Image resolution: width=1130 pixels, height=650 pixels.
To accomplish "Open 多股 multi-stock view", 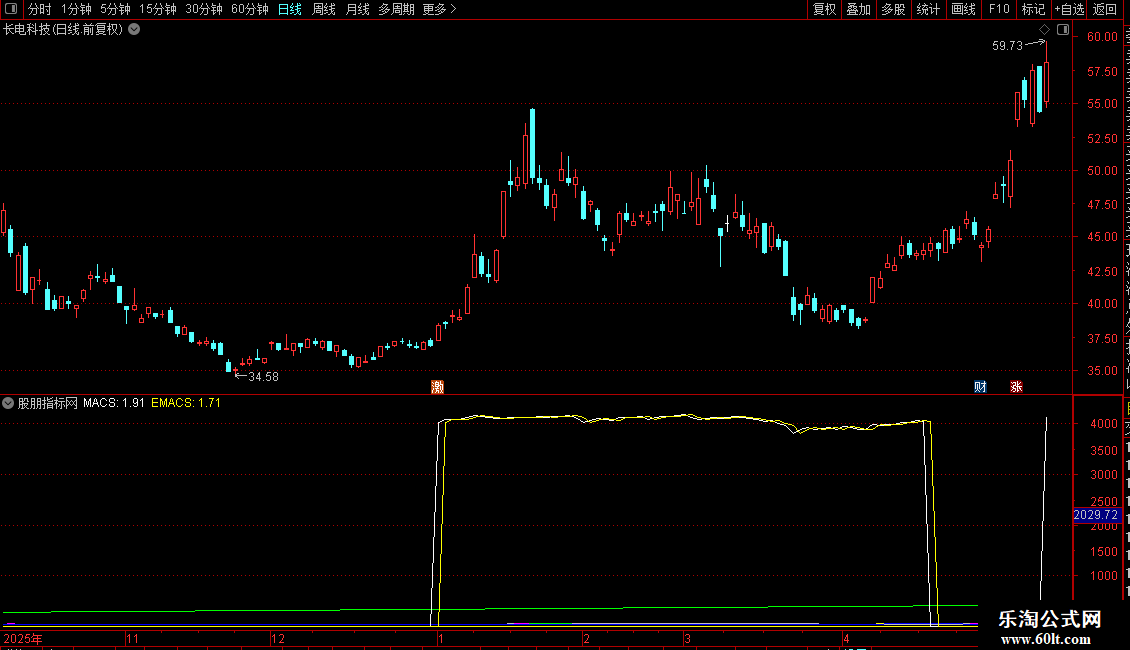I will click(x=894, y=9).
